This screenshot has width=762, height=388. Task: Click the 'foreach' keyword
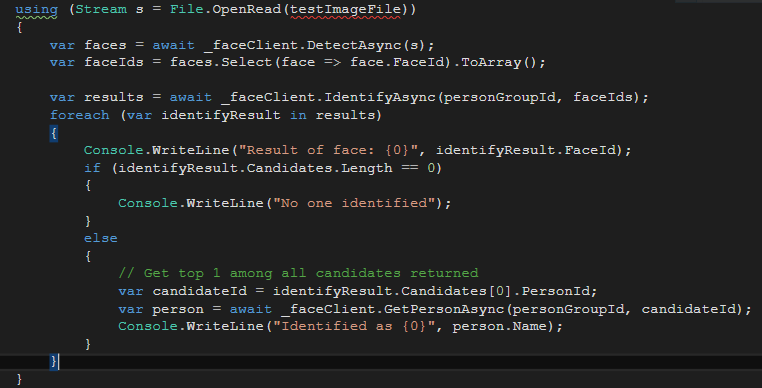click(x=80, y=115)
